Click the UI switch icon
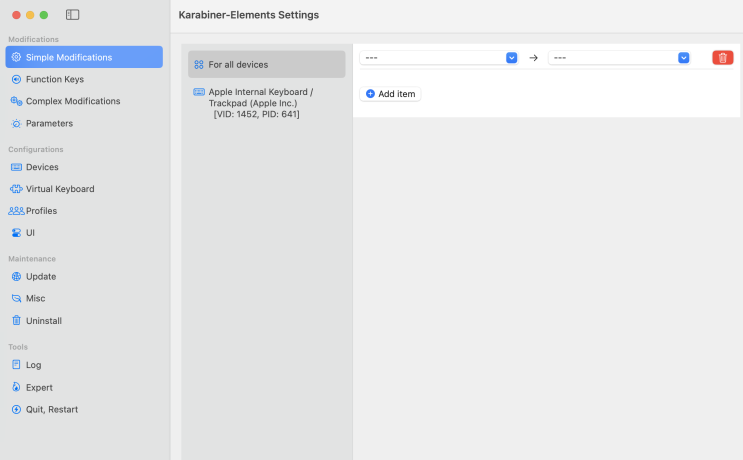This screenshot has height=460, width=743. 16,233
